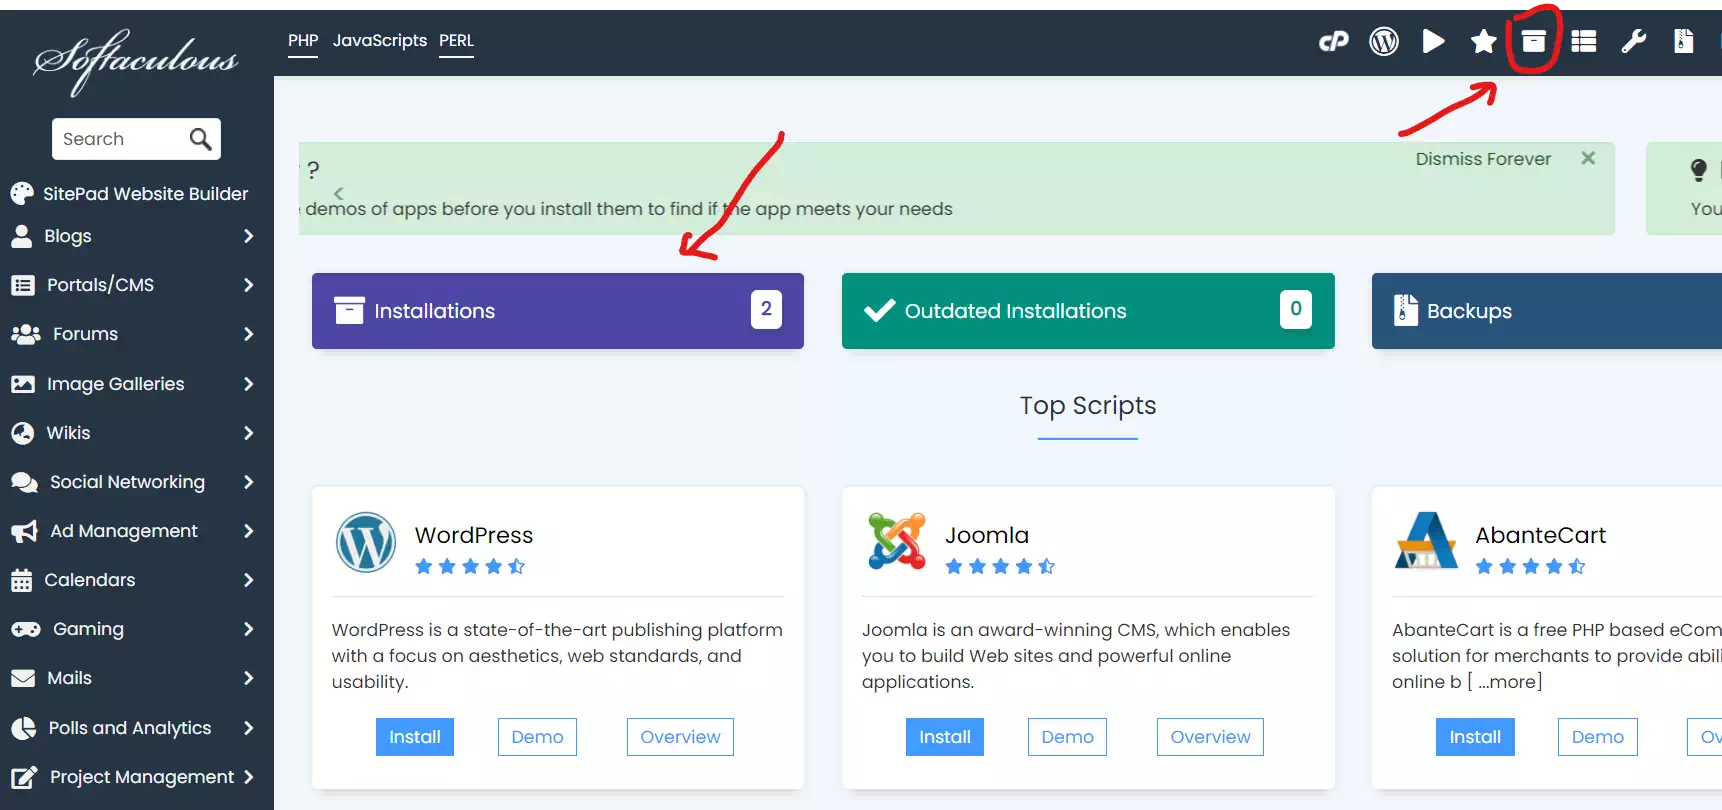
Task: Open SitePad Website Builder
Action: [x=146, y=193]
